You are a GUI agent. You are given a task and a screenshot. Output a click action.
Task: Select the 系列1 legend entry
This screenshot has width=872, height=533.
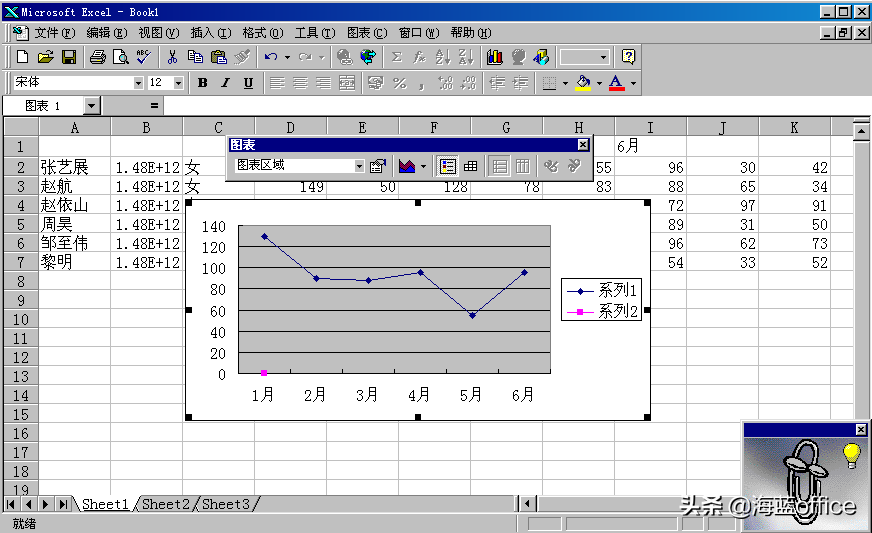(x=601, y=290)
